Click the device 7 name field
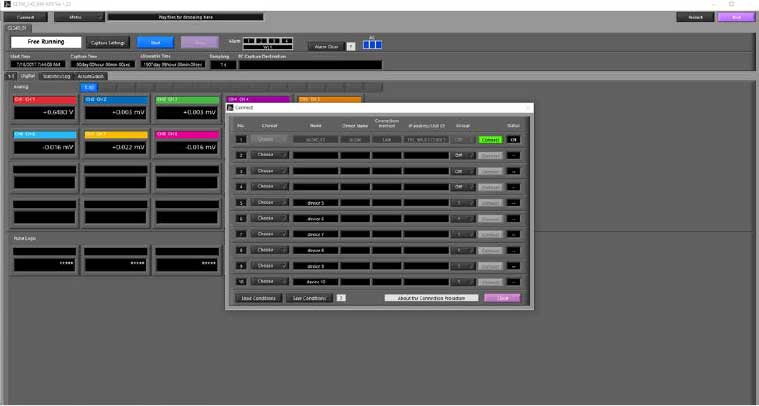This screenshot has width=759, height=406. tap(316, 234)
